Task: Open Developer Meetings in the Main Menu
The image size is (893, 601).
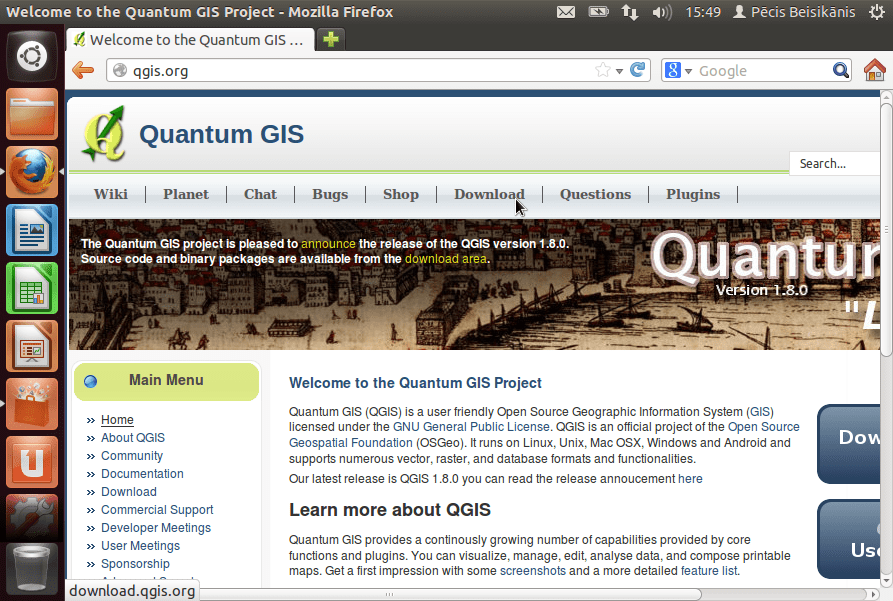Action: pos(156,528)
